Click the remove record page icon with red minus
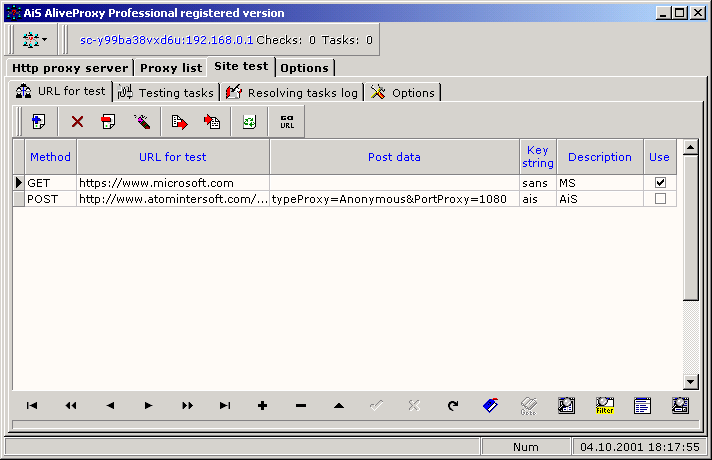Screen dimensions: 712x460 point(108,122)
